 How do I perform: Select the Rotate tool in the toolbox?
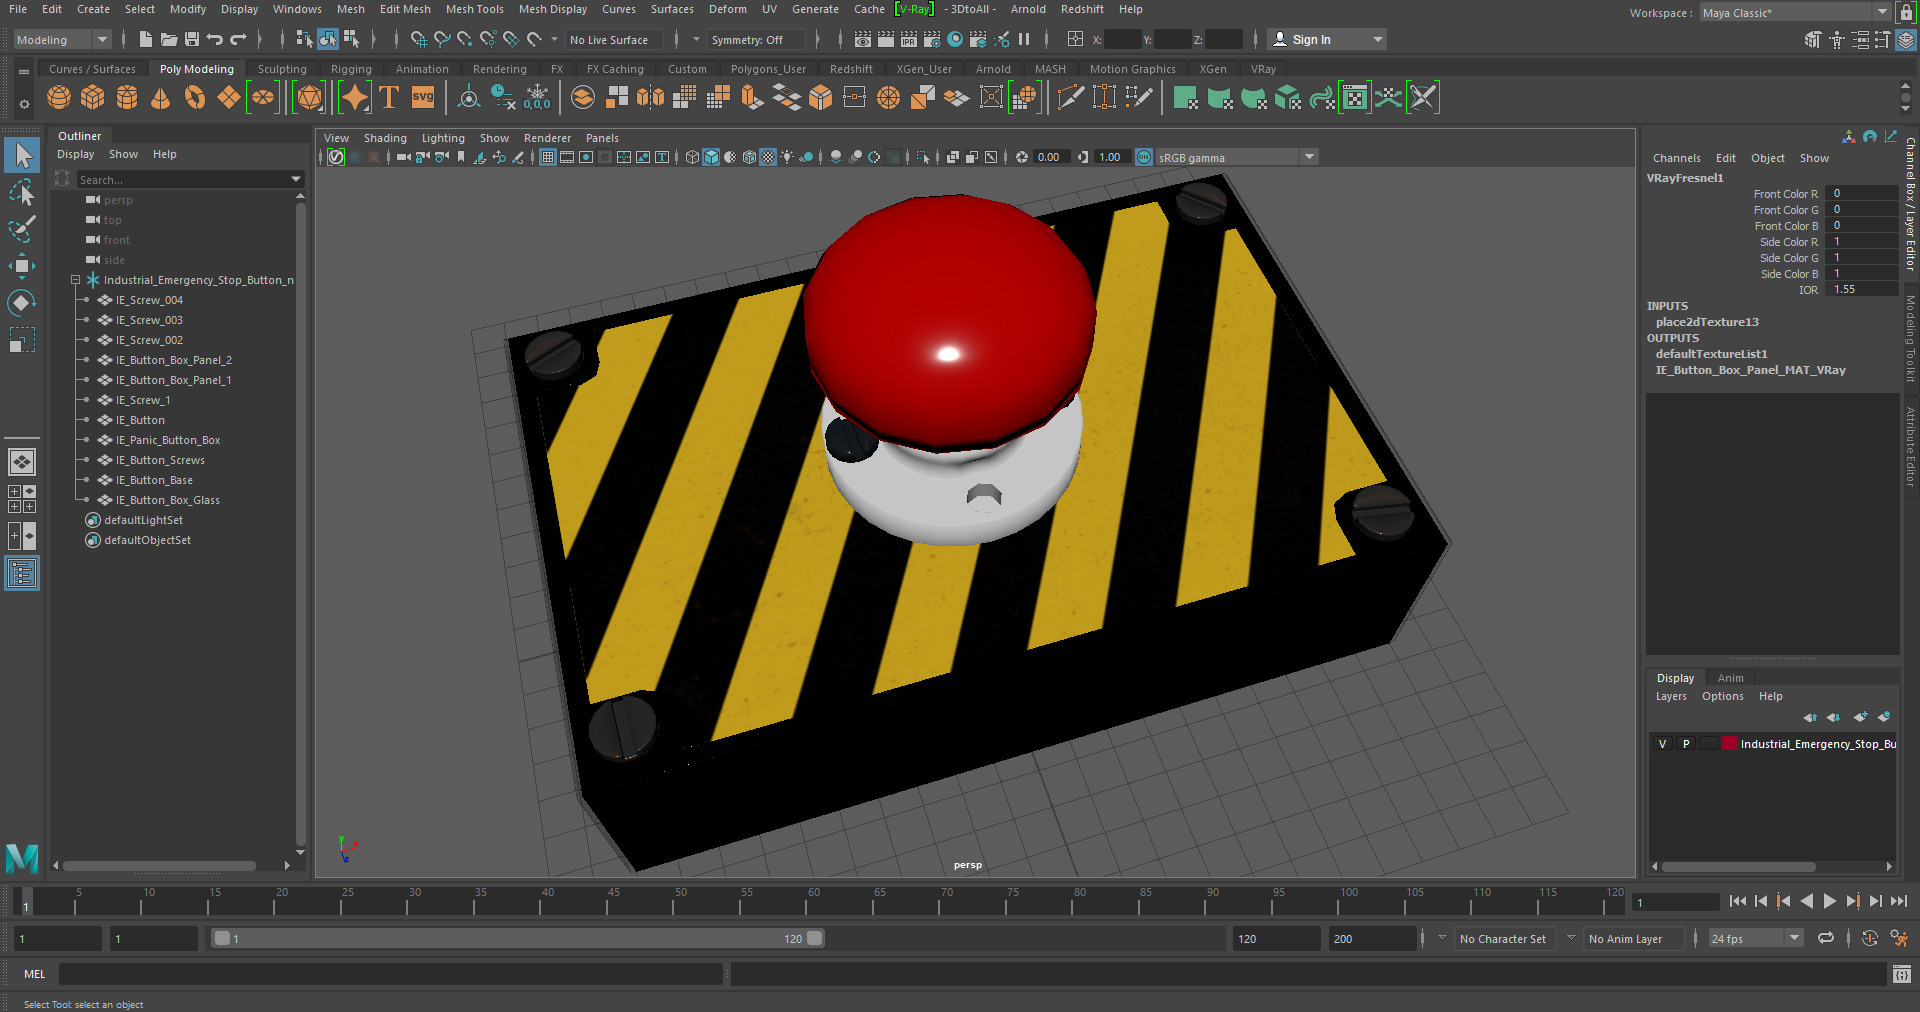22,303
